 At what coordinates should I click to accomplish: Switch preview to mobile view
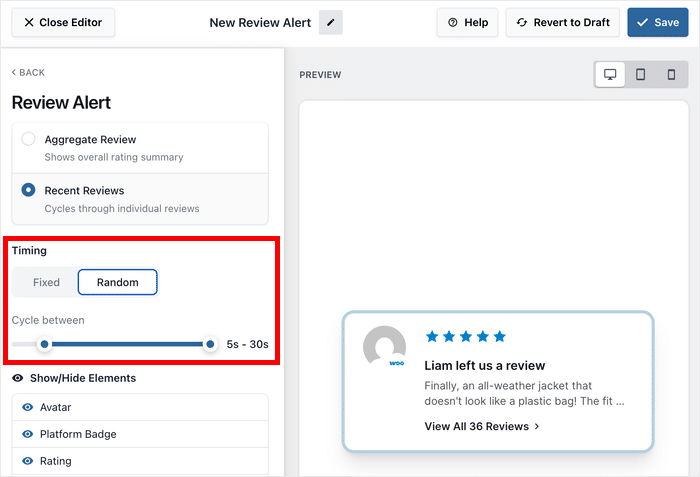(671, 75)
